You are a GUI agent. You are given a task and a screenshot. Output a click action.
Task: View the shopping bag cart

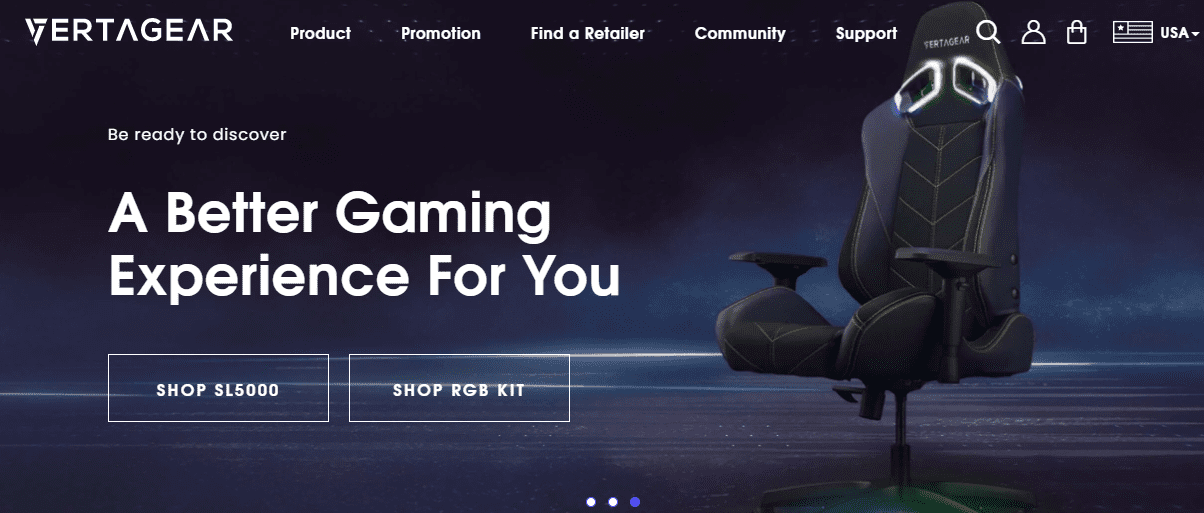pyautogui.click(x=1076, y=32)
